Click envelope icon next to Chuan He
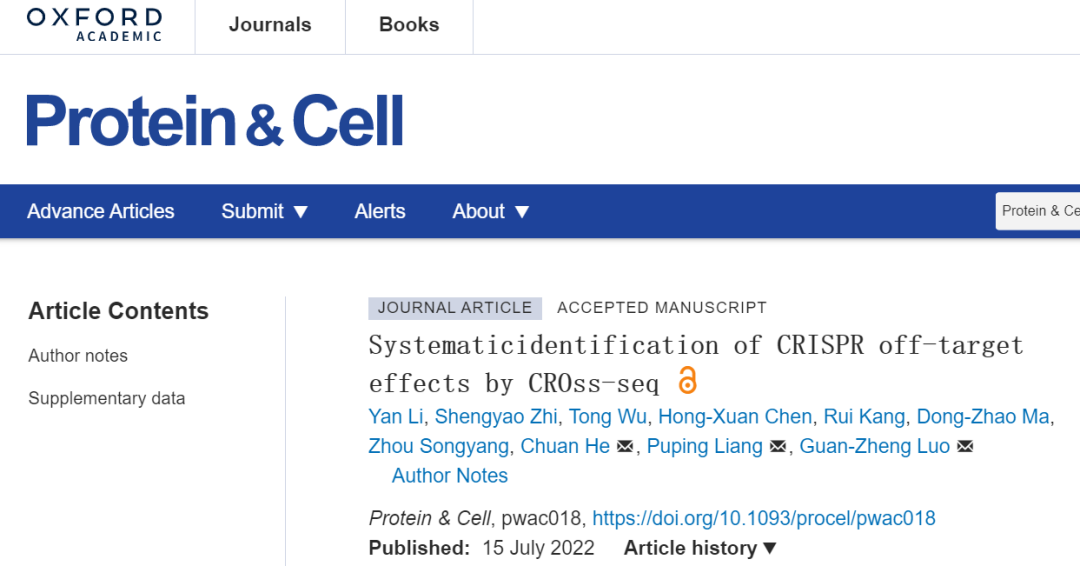The height and width of the screenshot is (566, 1080). click(625, 446)
